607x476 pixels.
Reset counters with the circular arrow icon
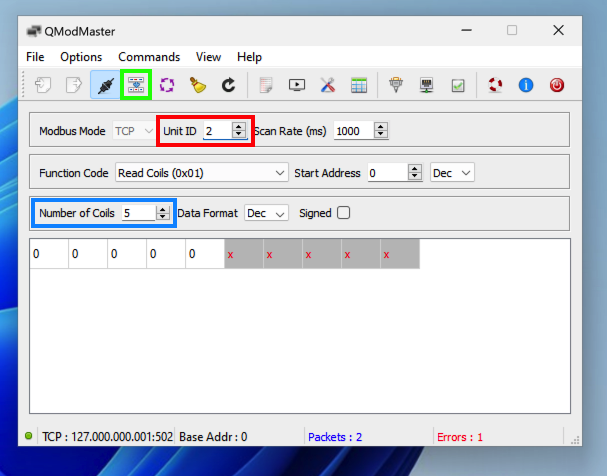point(228,85)
